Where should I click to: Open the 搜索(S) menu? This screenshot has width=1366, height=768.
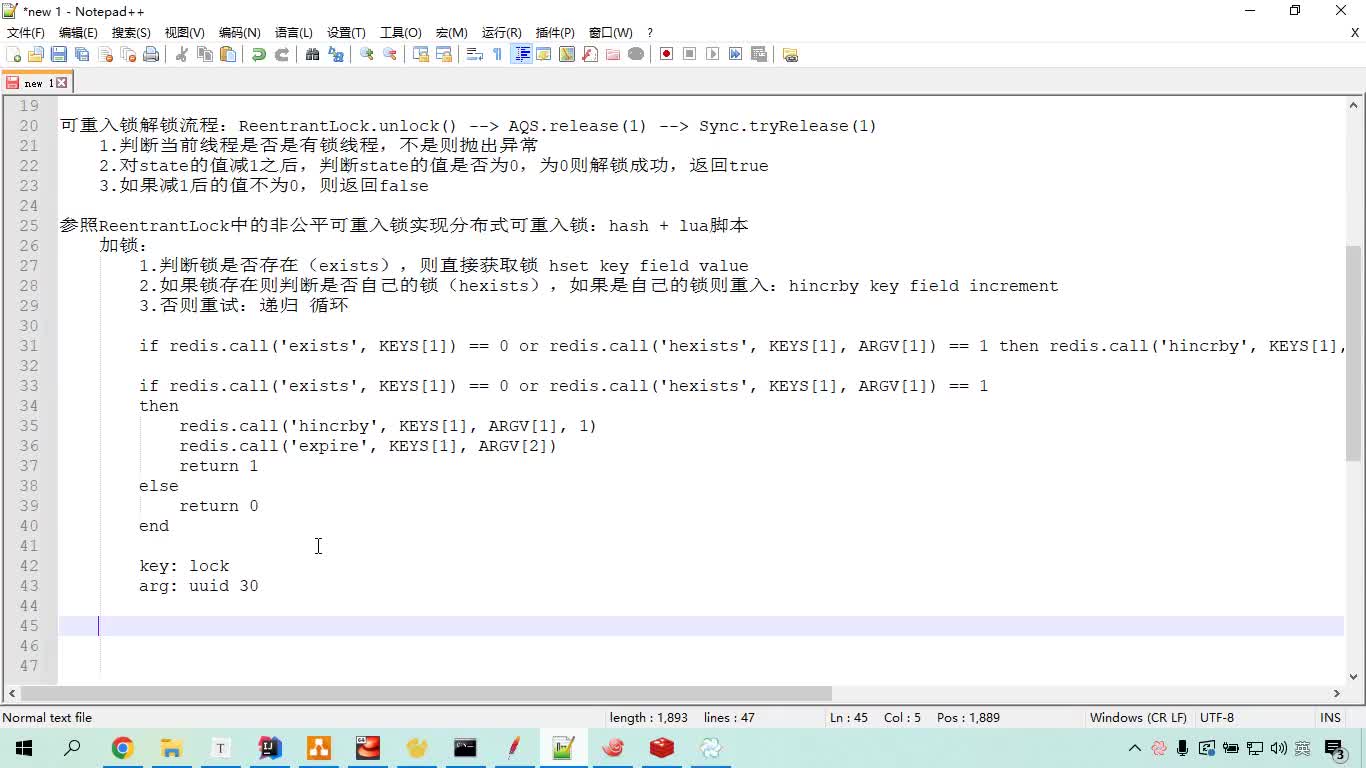tap(131, 33)
